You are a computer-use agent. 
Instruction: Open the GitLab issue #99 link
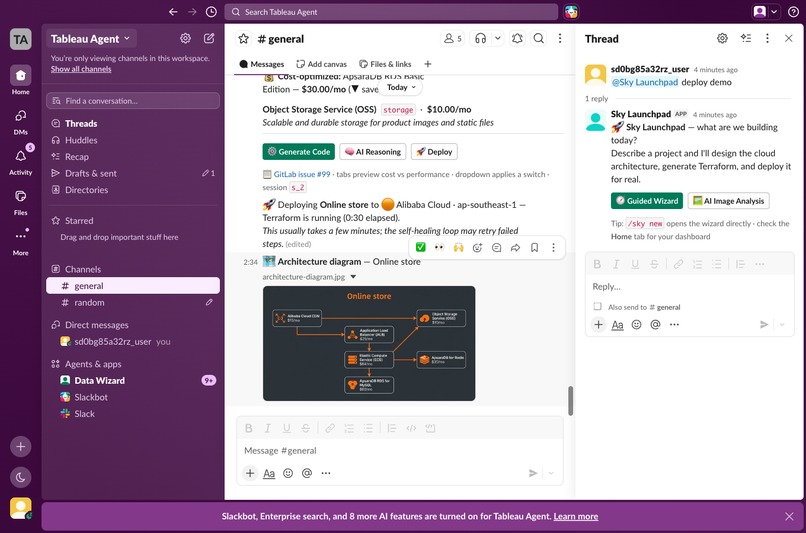[302, 174]
